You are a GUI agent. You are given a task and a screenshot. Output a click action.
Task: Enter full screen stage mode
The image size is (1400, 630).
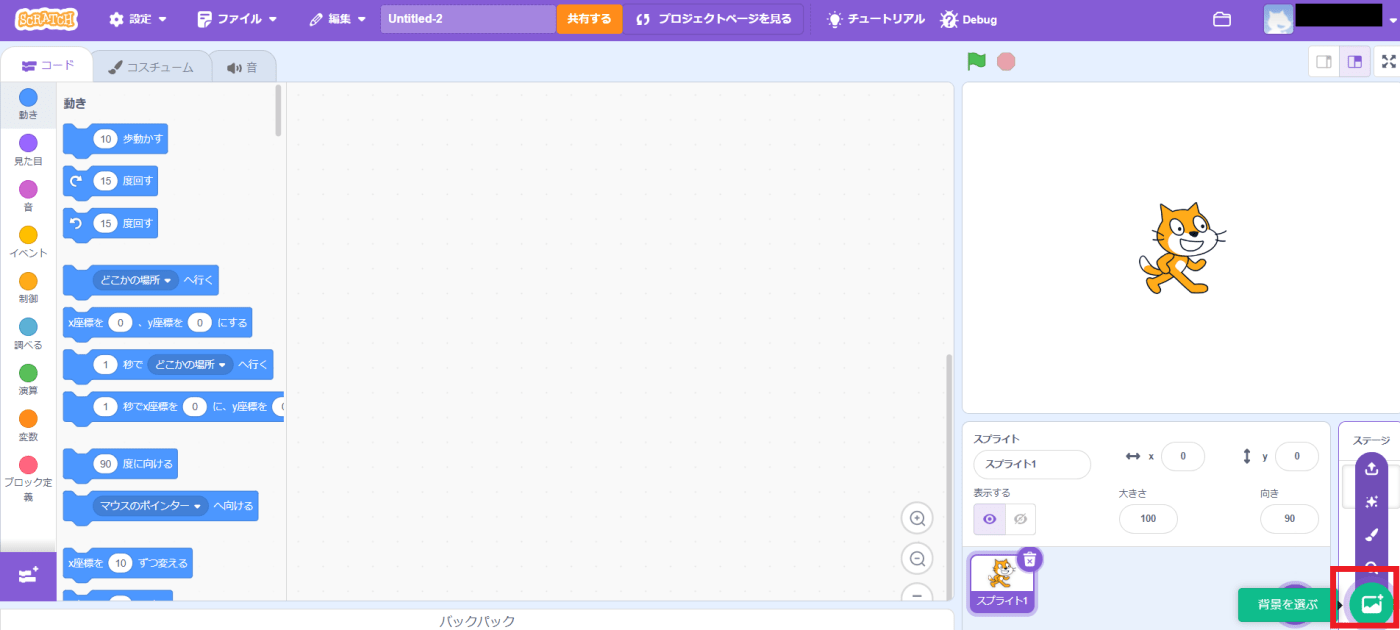pos(1388,62)
